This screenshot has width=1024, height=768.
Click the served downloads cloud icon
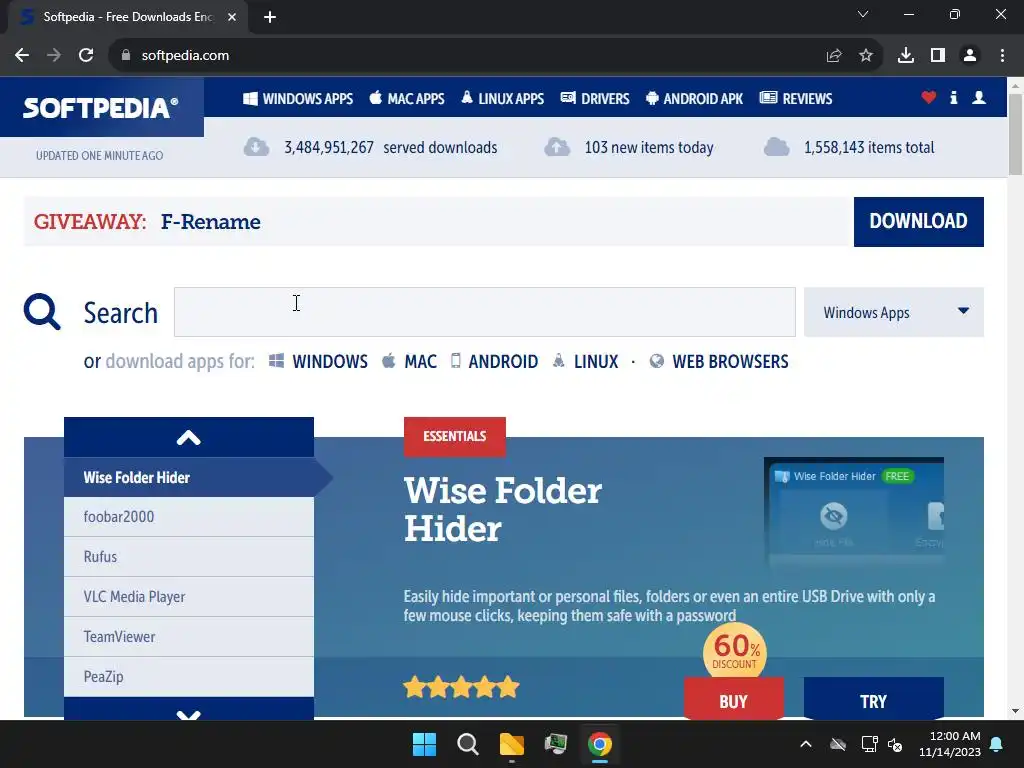tap(257, 147)
